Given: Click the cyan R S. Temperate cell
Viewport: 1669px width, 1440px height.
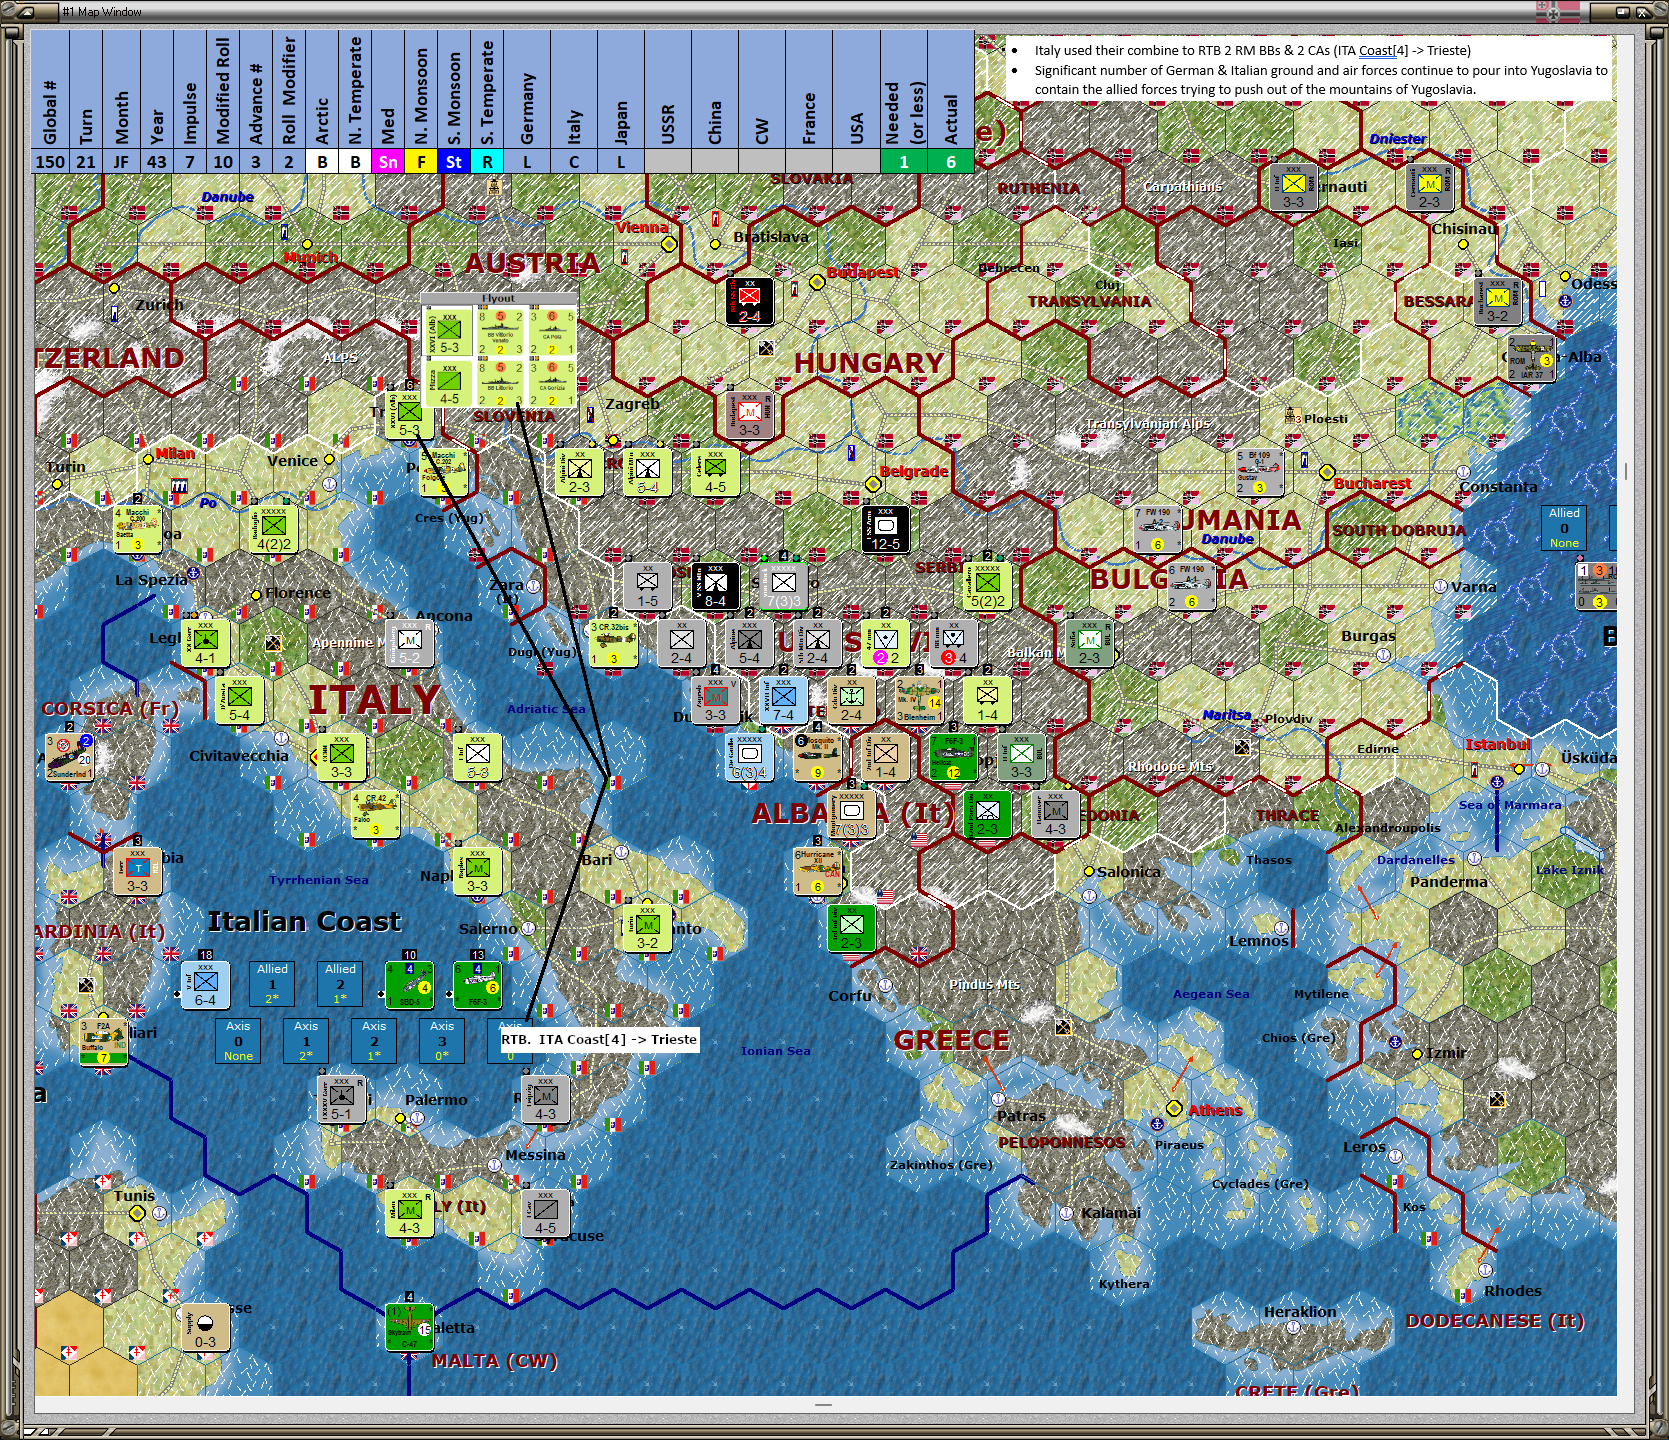Looking at the screenshot, I should point(487,162).
